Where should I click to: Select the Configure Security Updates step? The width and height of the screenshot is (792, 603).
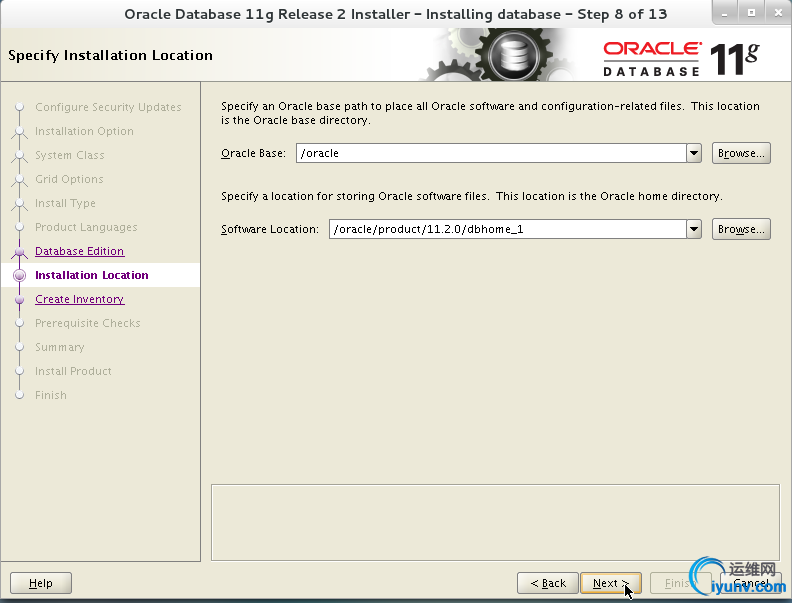[x=108, y=107]
